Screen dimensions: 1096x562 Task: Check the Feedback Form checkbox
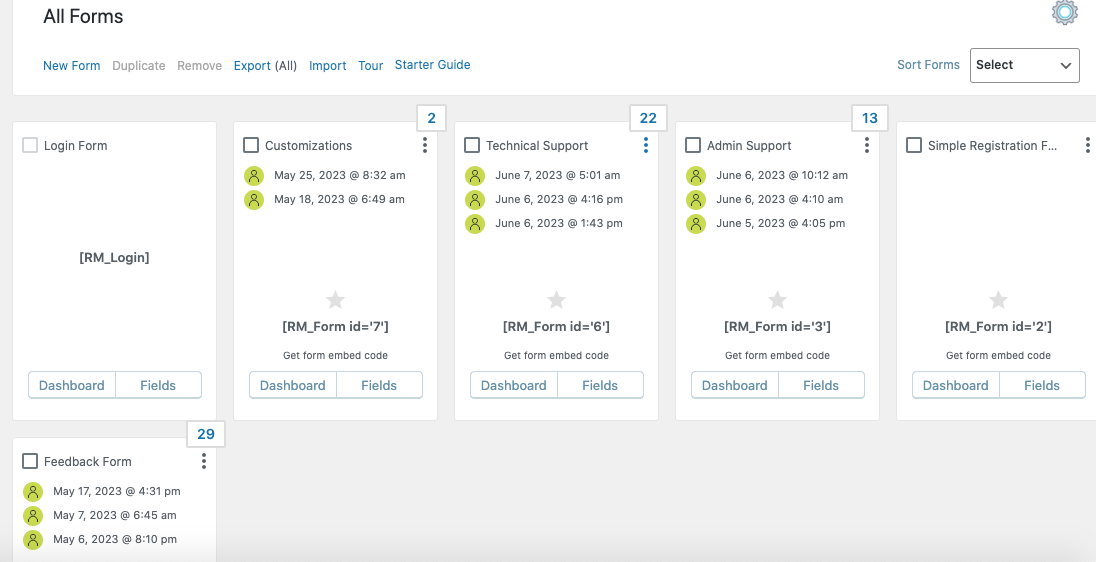[30, 461]
